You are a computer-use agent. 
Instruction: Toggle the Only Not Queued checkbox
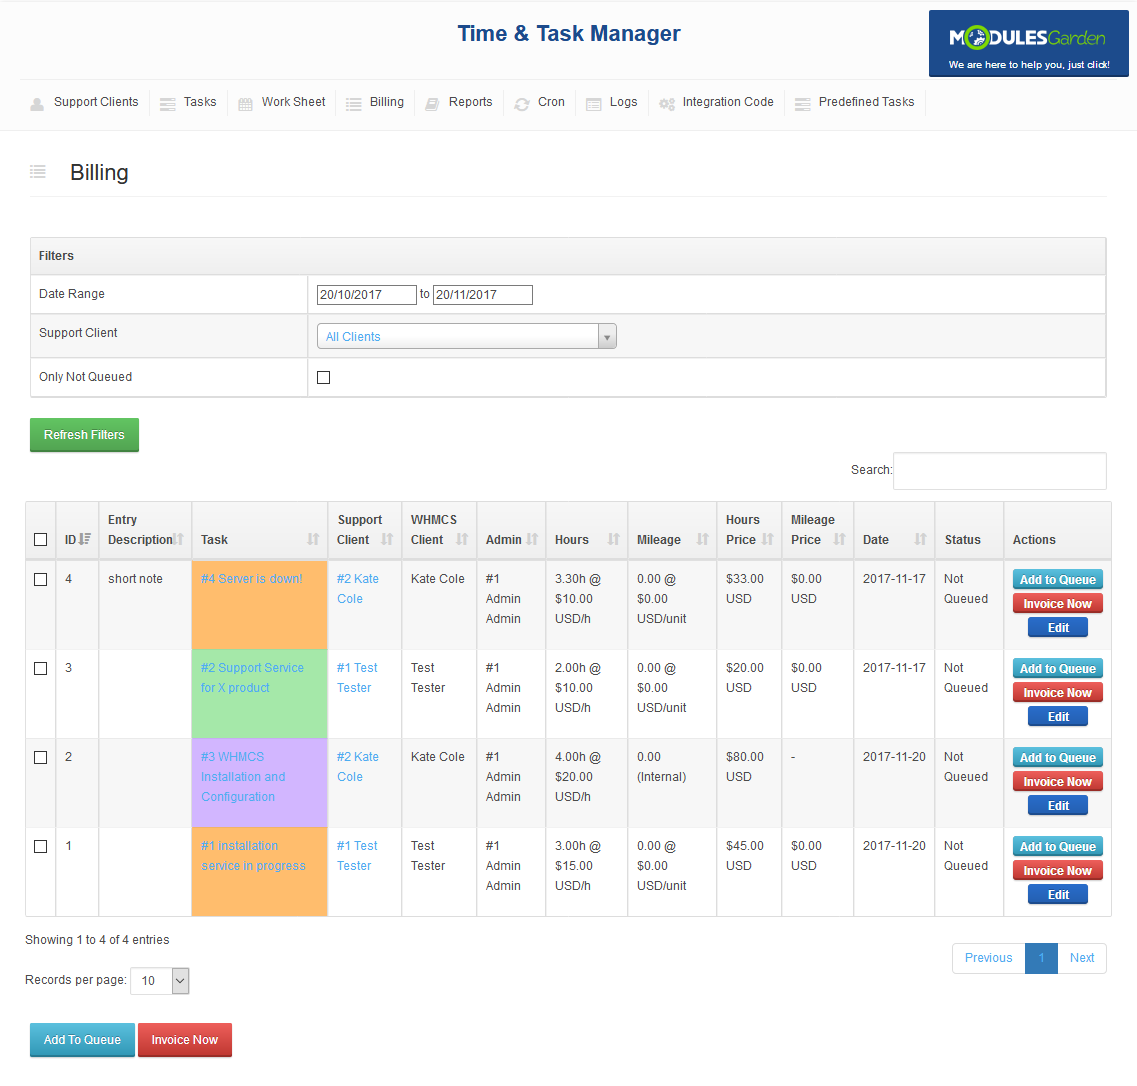point(323,377)
